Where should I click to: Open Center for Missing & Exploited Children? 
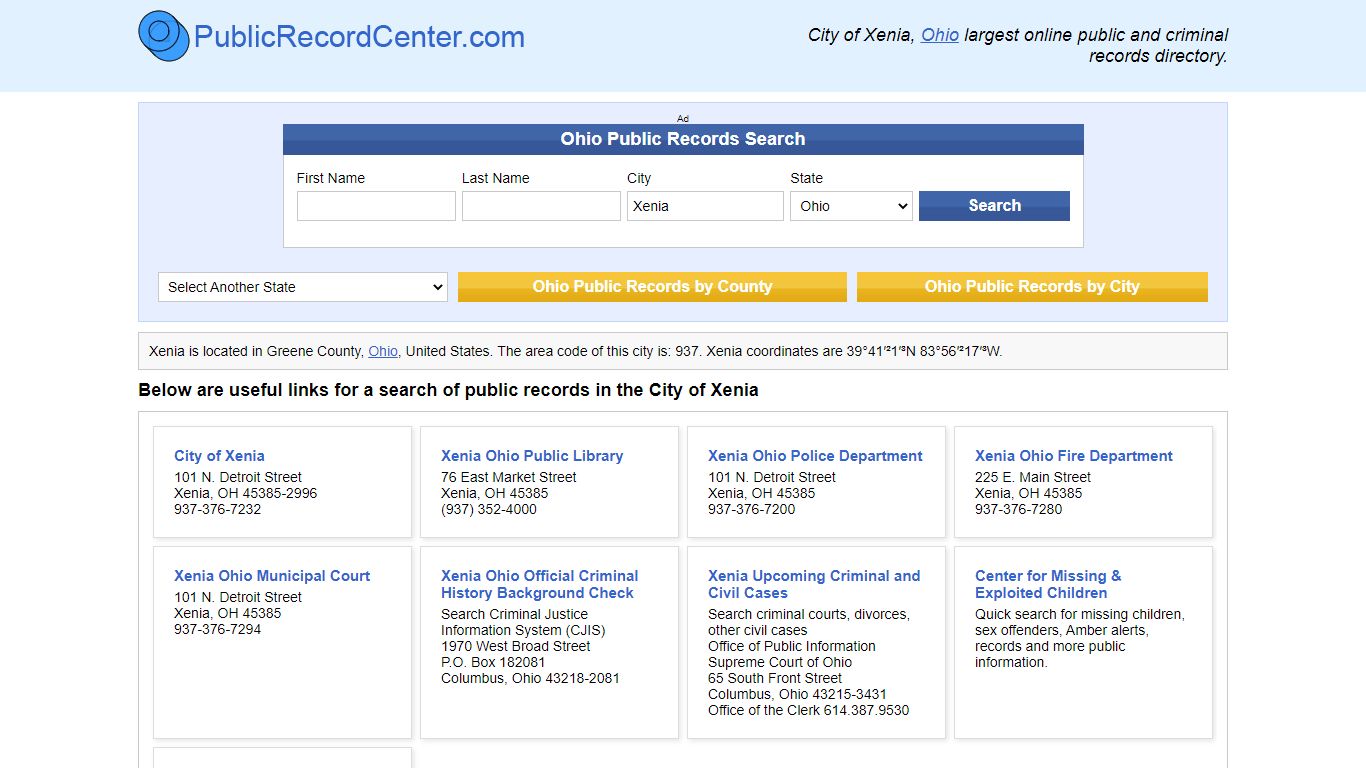[x=1048, y=584]
